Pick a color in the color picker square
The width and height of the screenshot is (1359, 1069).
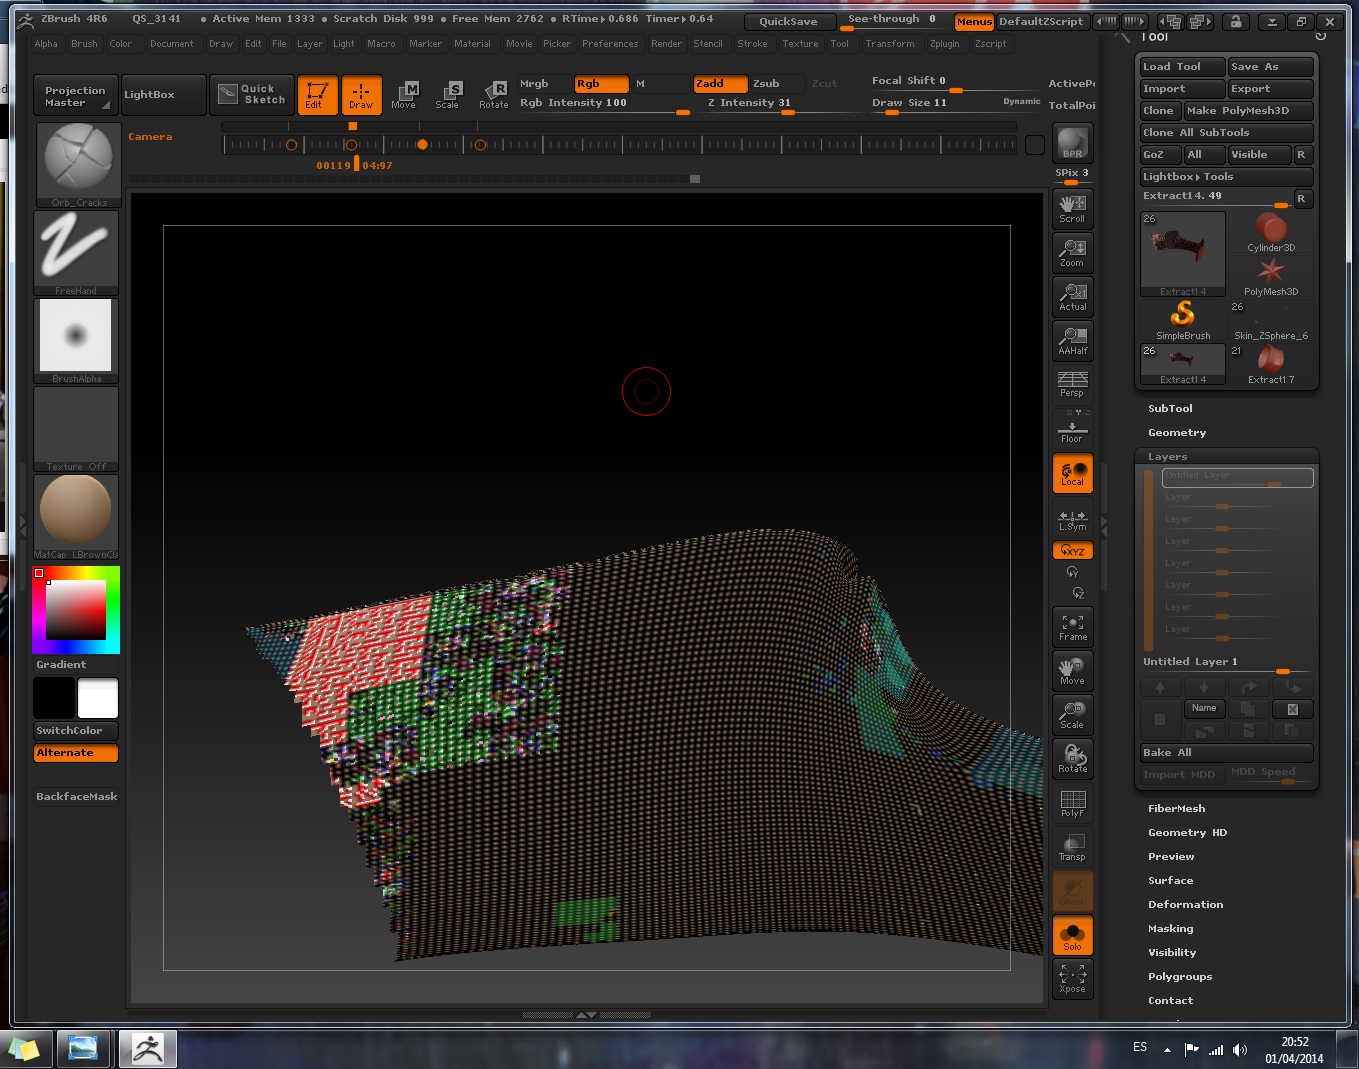click(x=76, y=609)
